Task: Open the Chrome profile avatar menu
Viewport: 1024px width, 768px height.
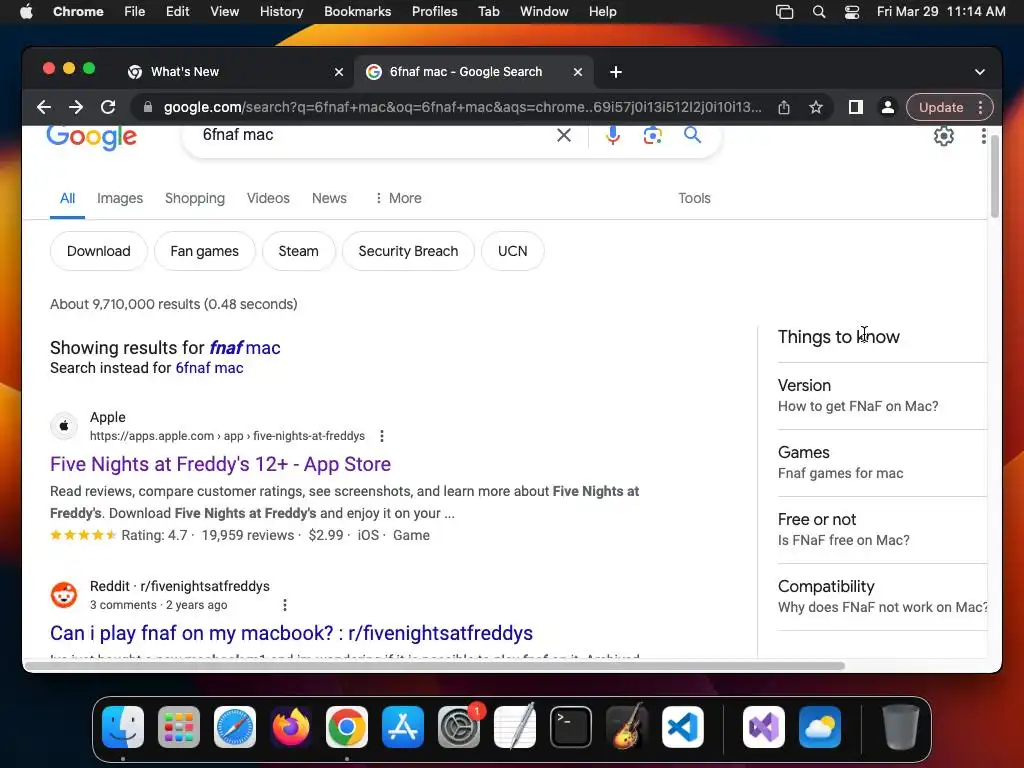Action: (x=888, y=107)
